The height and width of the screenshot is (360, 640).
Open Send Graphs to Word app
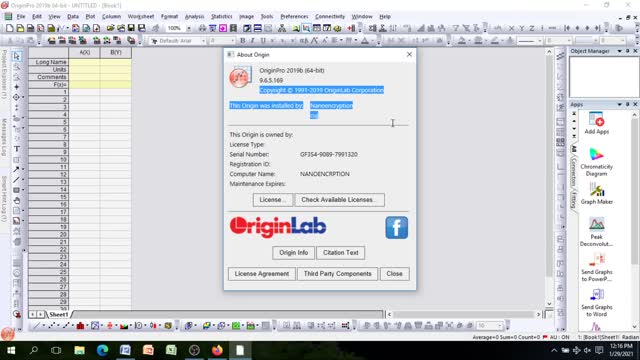[x=596, y=302]
